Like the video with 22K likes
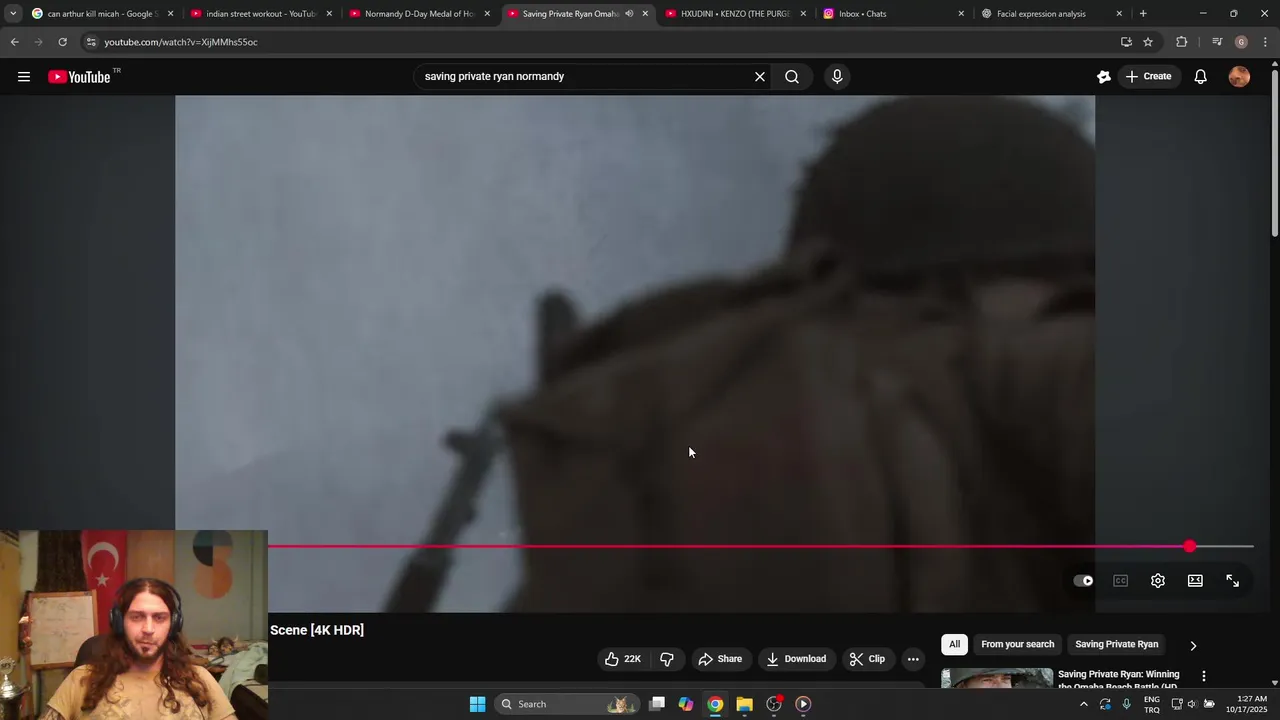The width and height of the screenshot is (1280, 720). (x=623, y=659)
